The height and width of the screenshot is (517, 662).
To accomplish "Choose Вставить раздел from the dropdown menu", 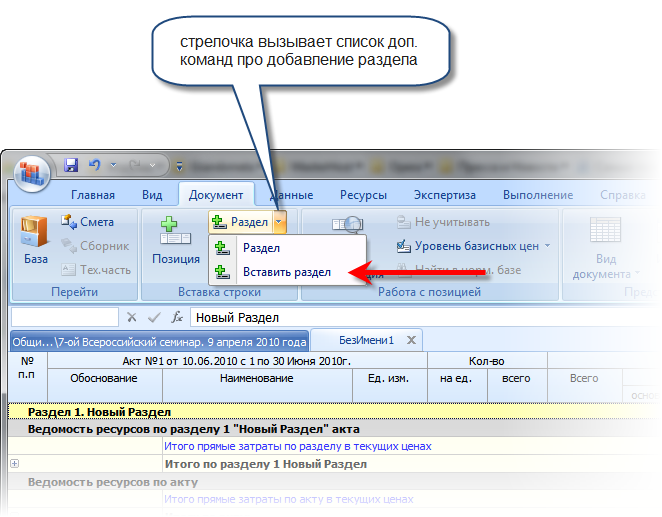I will coord(286,271).
